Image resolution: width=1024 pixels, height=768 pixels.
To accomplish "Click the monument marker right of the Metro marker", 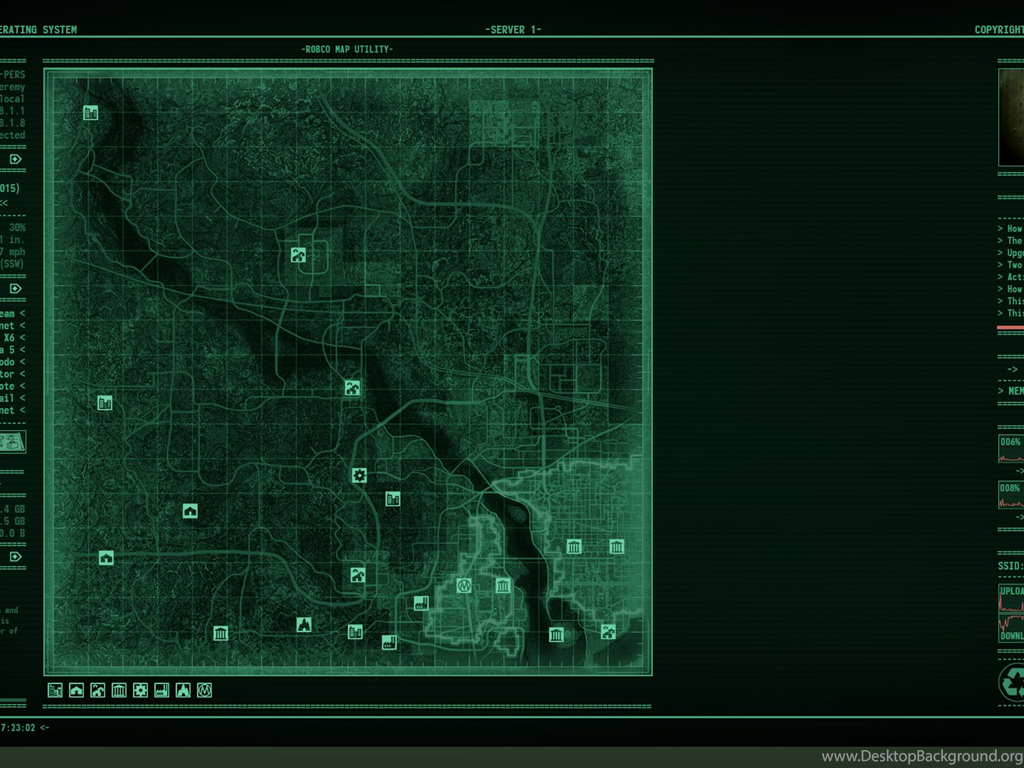I will click(x=503, y=585).
